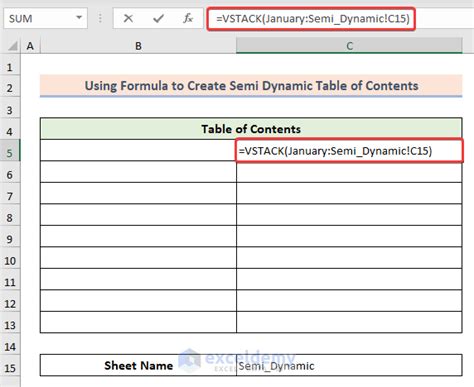Screen dimensions: 474x387
Task: Click the 'Table of Contents' header cell
Action: 251,129
